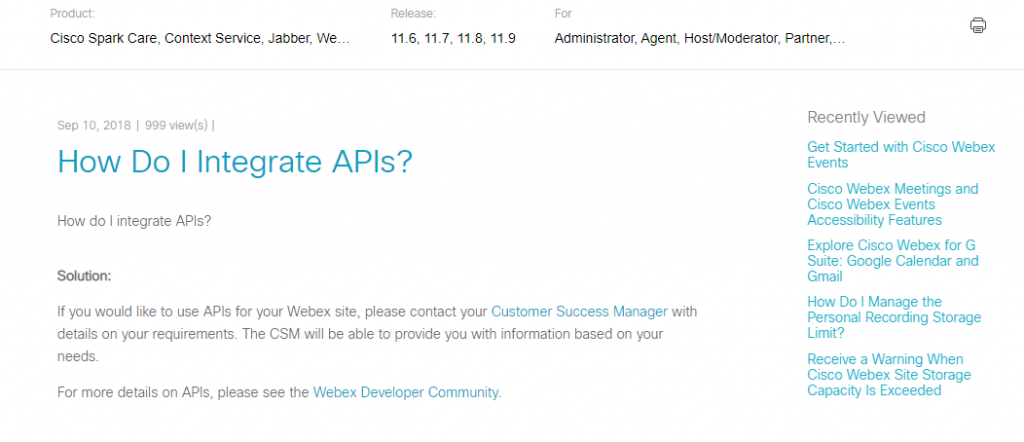Click the Solution: heading
The image size is (1024, 442).
click(84, 276)
